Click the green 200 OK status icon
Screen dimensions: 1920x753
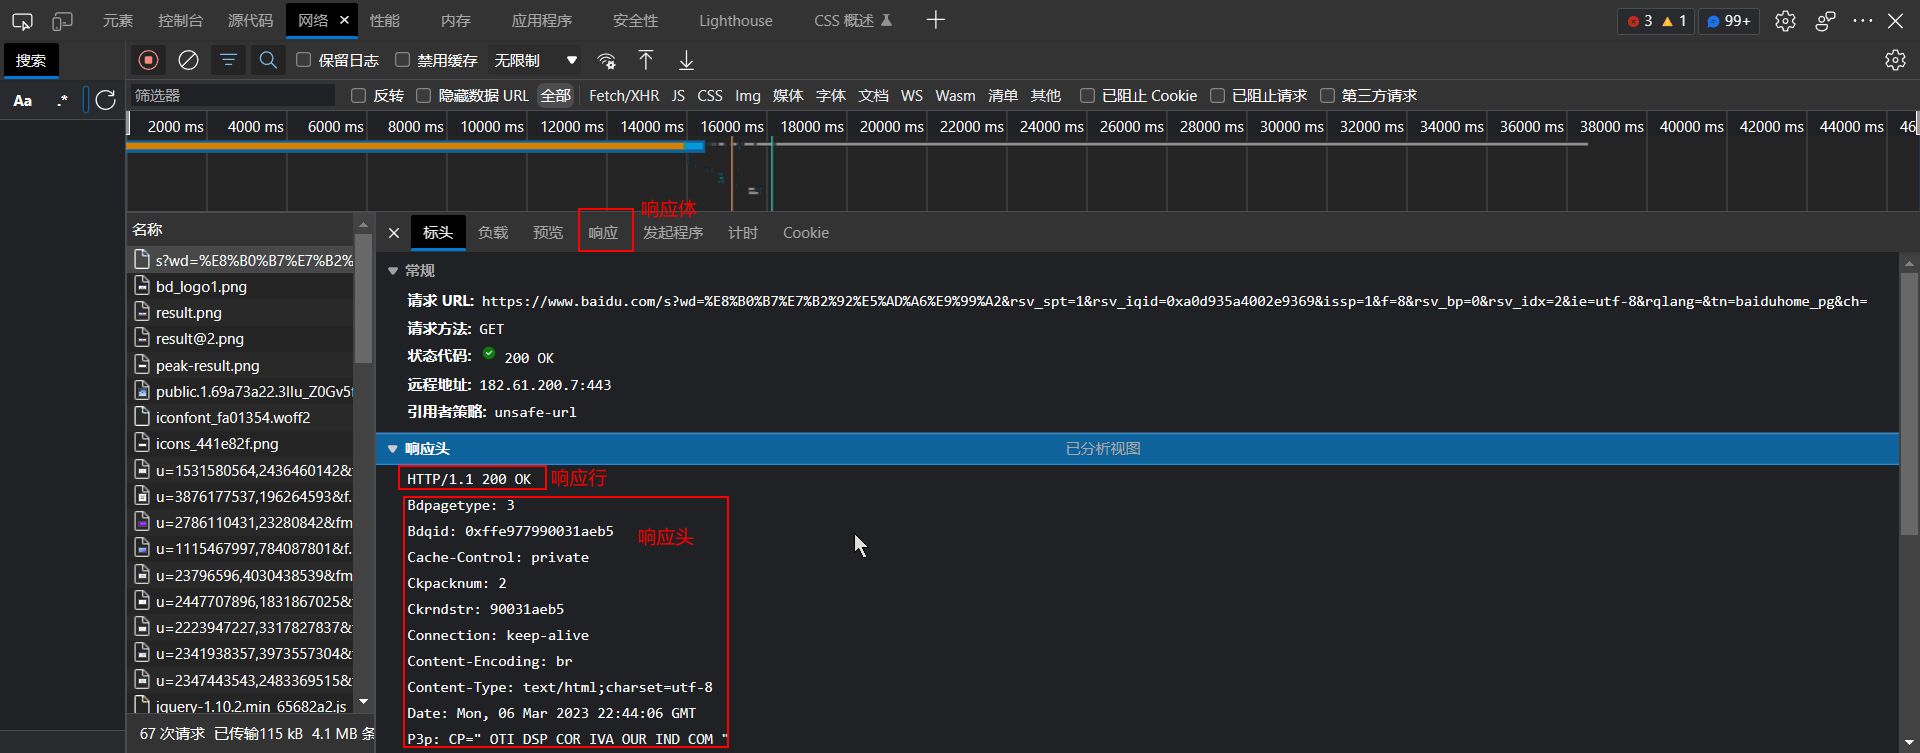point(489,354)
